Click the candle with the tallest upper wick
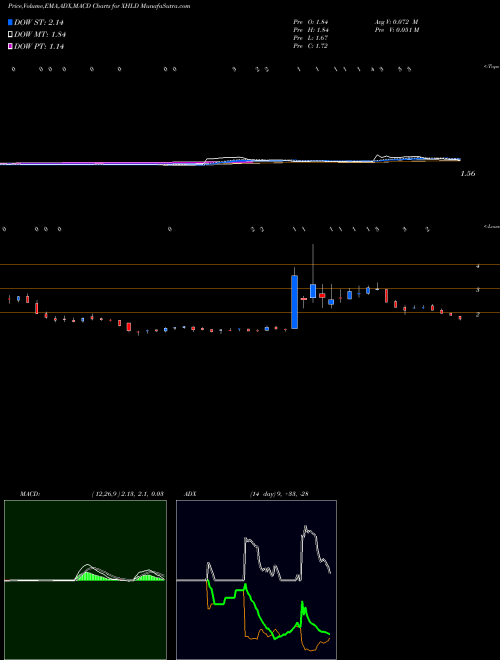Screen dimensions: 500x660 [313, 291]
